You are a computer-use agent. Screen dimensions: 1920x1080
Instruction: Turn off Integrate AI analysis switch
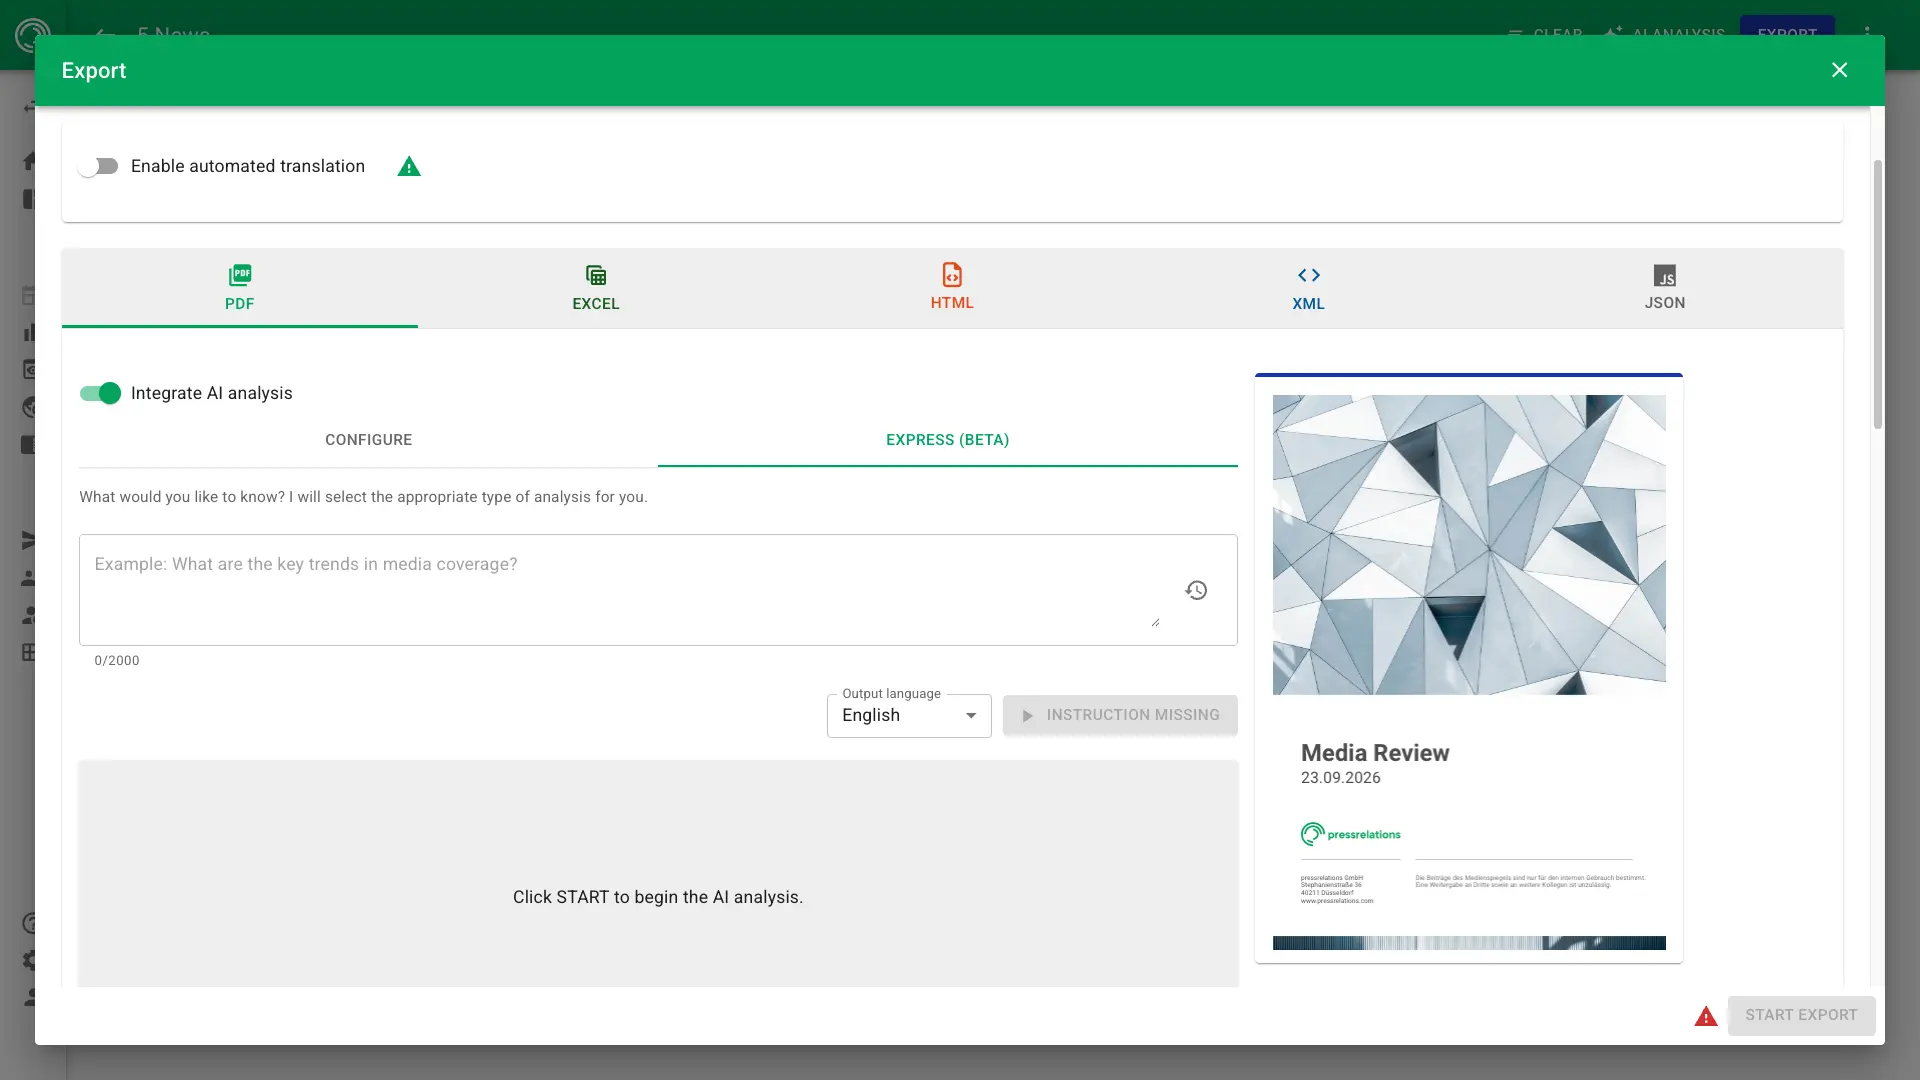[100, 393]
